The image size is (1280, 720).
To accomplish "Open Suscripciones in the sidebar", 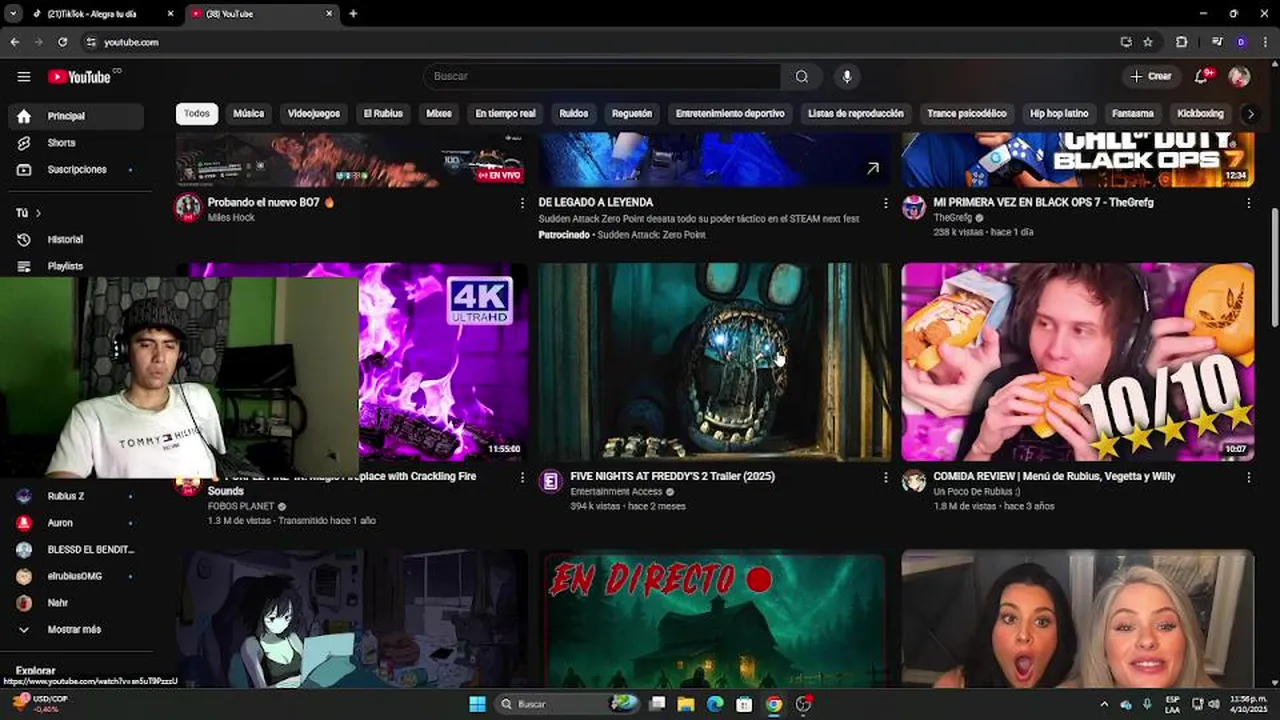I will tap(76, 170).
